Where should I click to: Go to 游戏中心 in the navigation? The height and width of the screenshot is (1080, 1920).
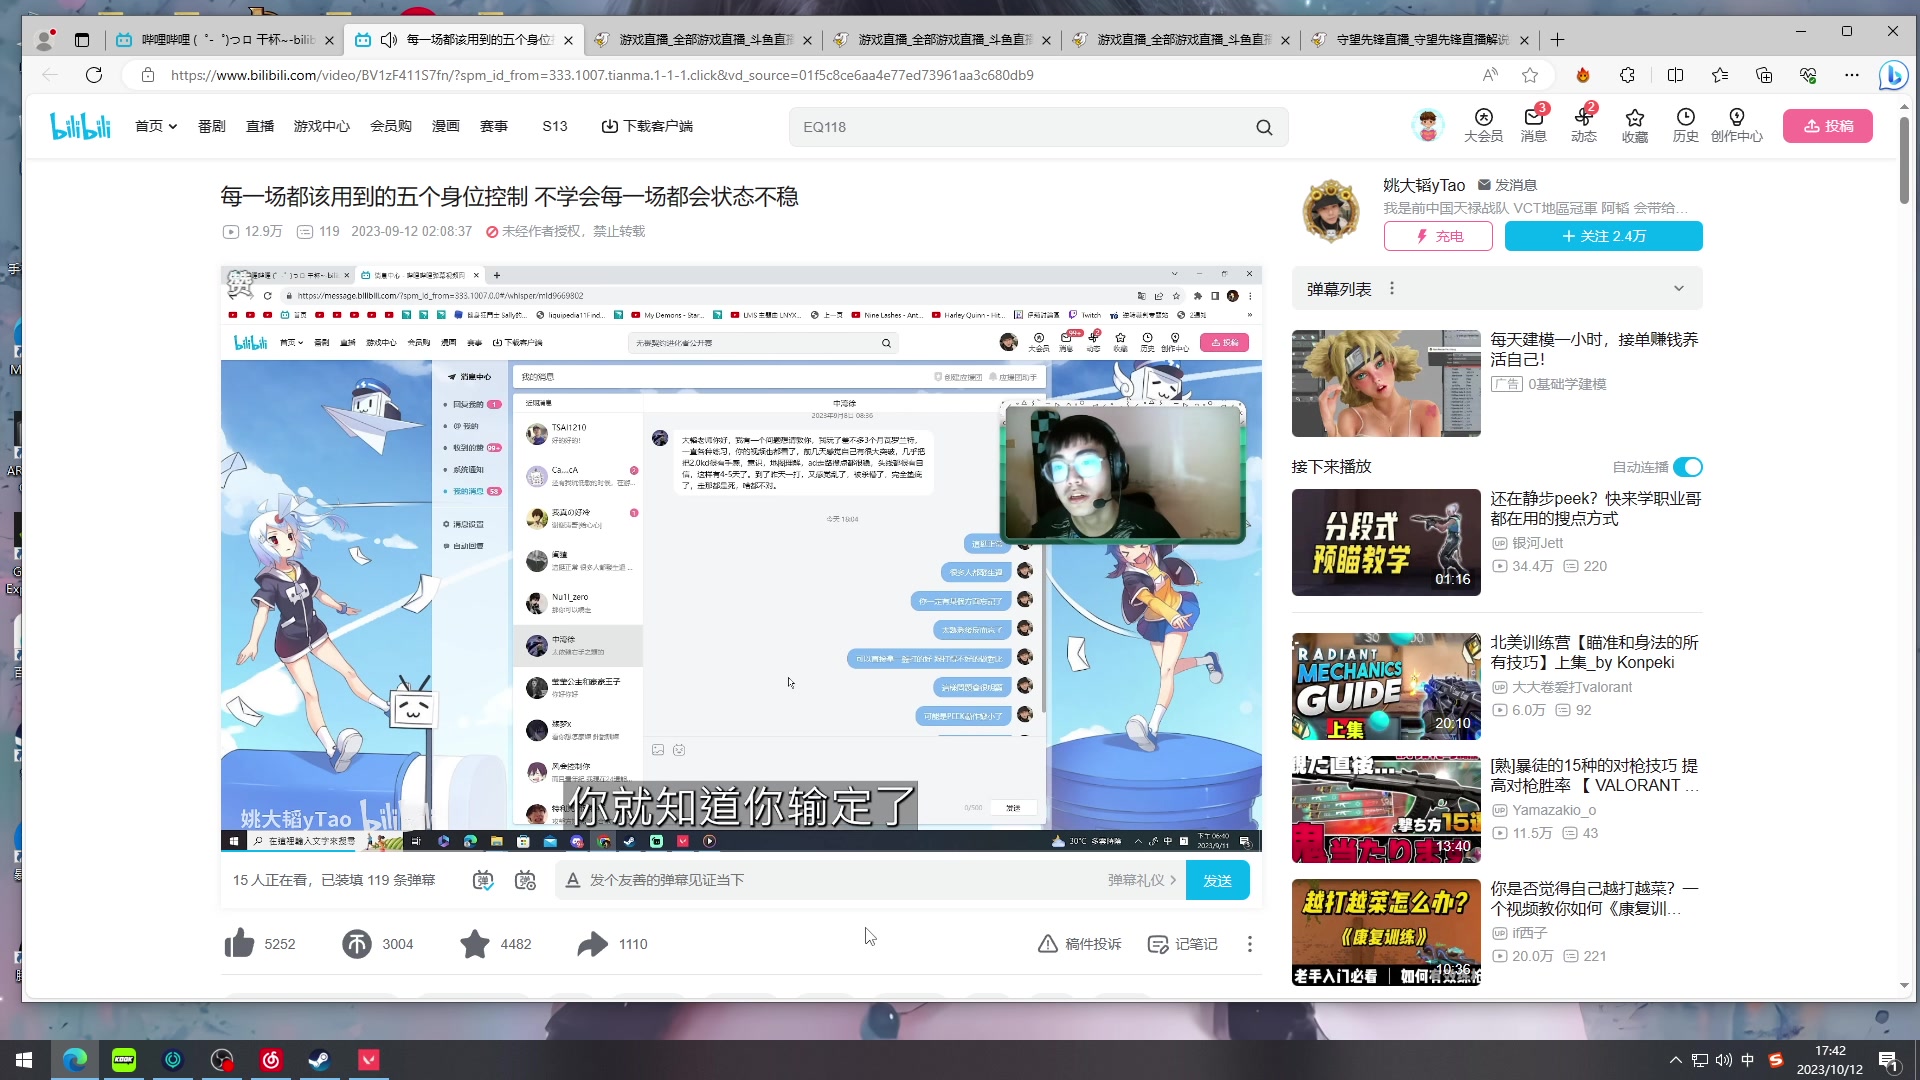pyautogui.click(x=321, y=126)
